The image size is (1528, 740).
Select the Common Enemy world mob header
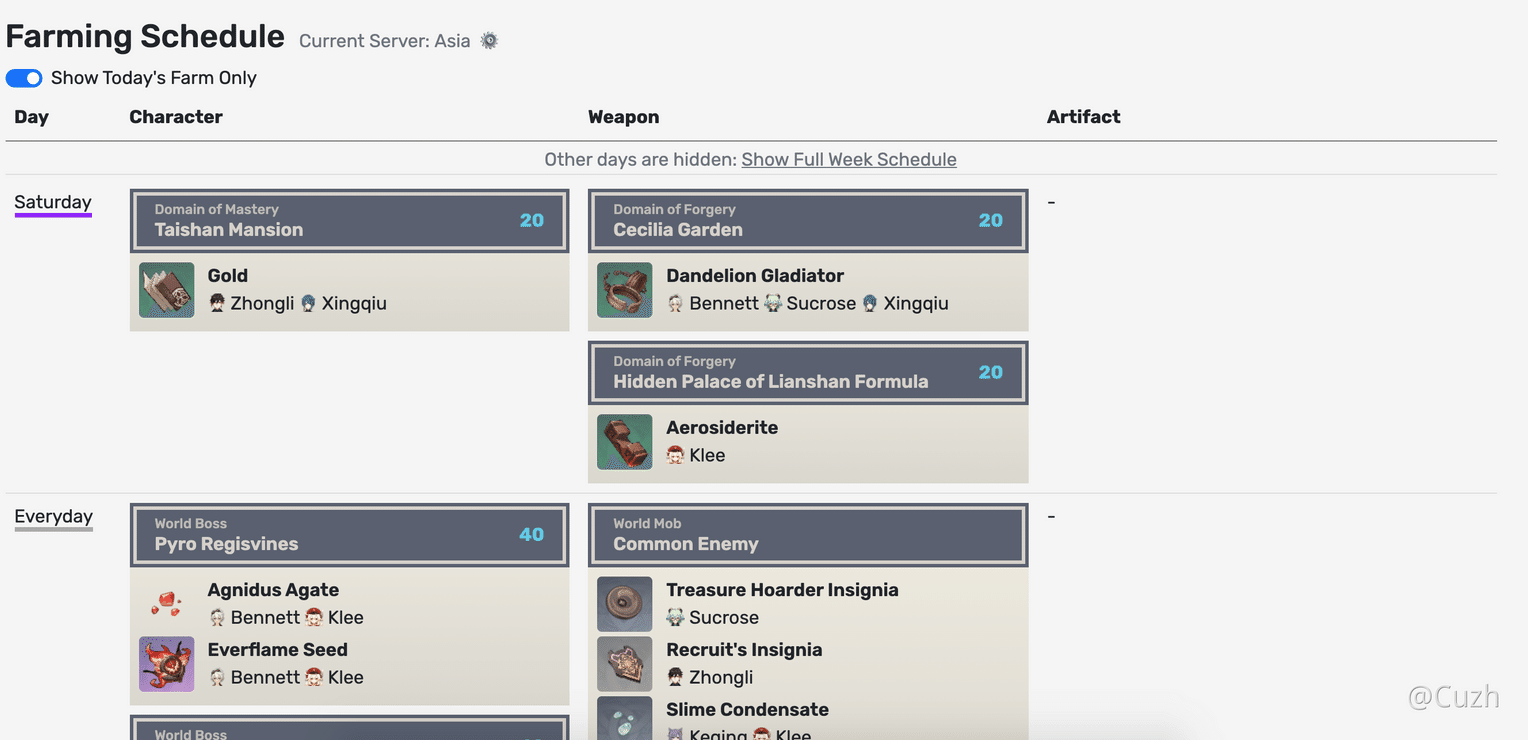[x=807, y=535]
